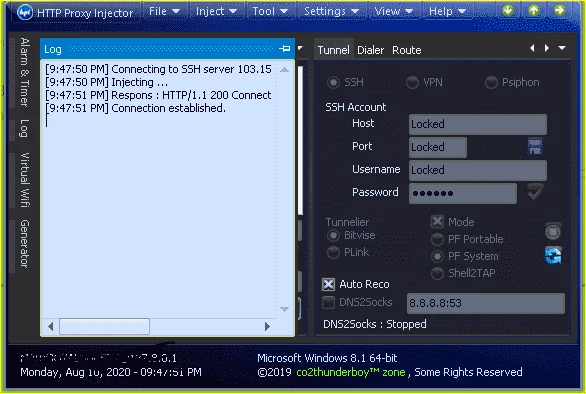Click the green up-arrow button in title bar
Screen dimensions: 586x394
534,10
